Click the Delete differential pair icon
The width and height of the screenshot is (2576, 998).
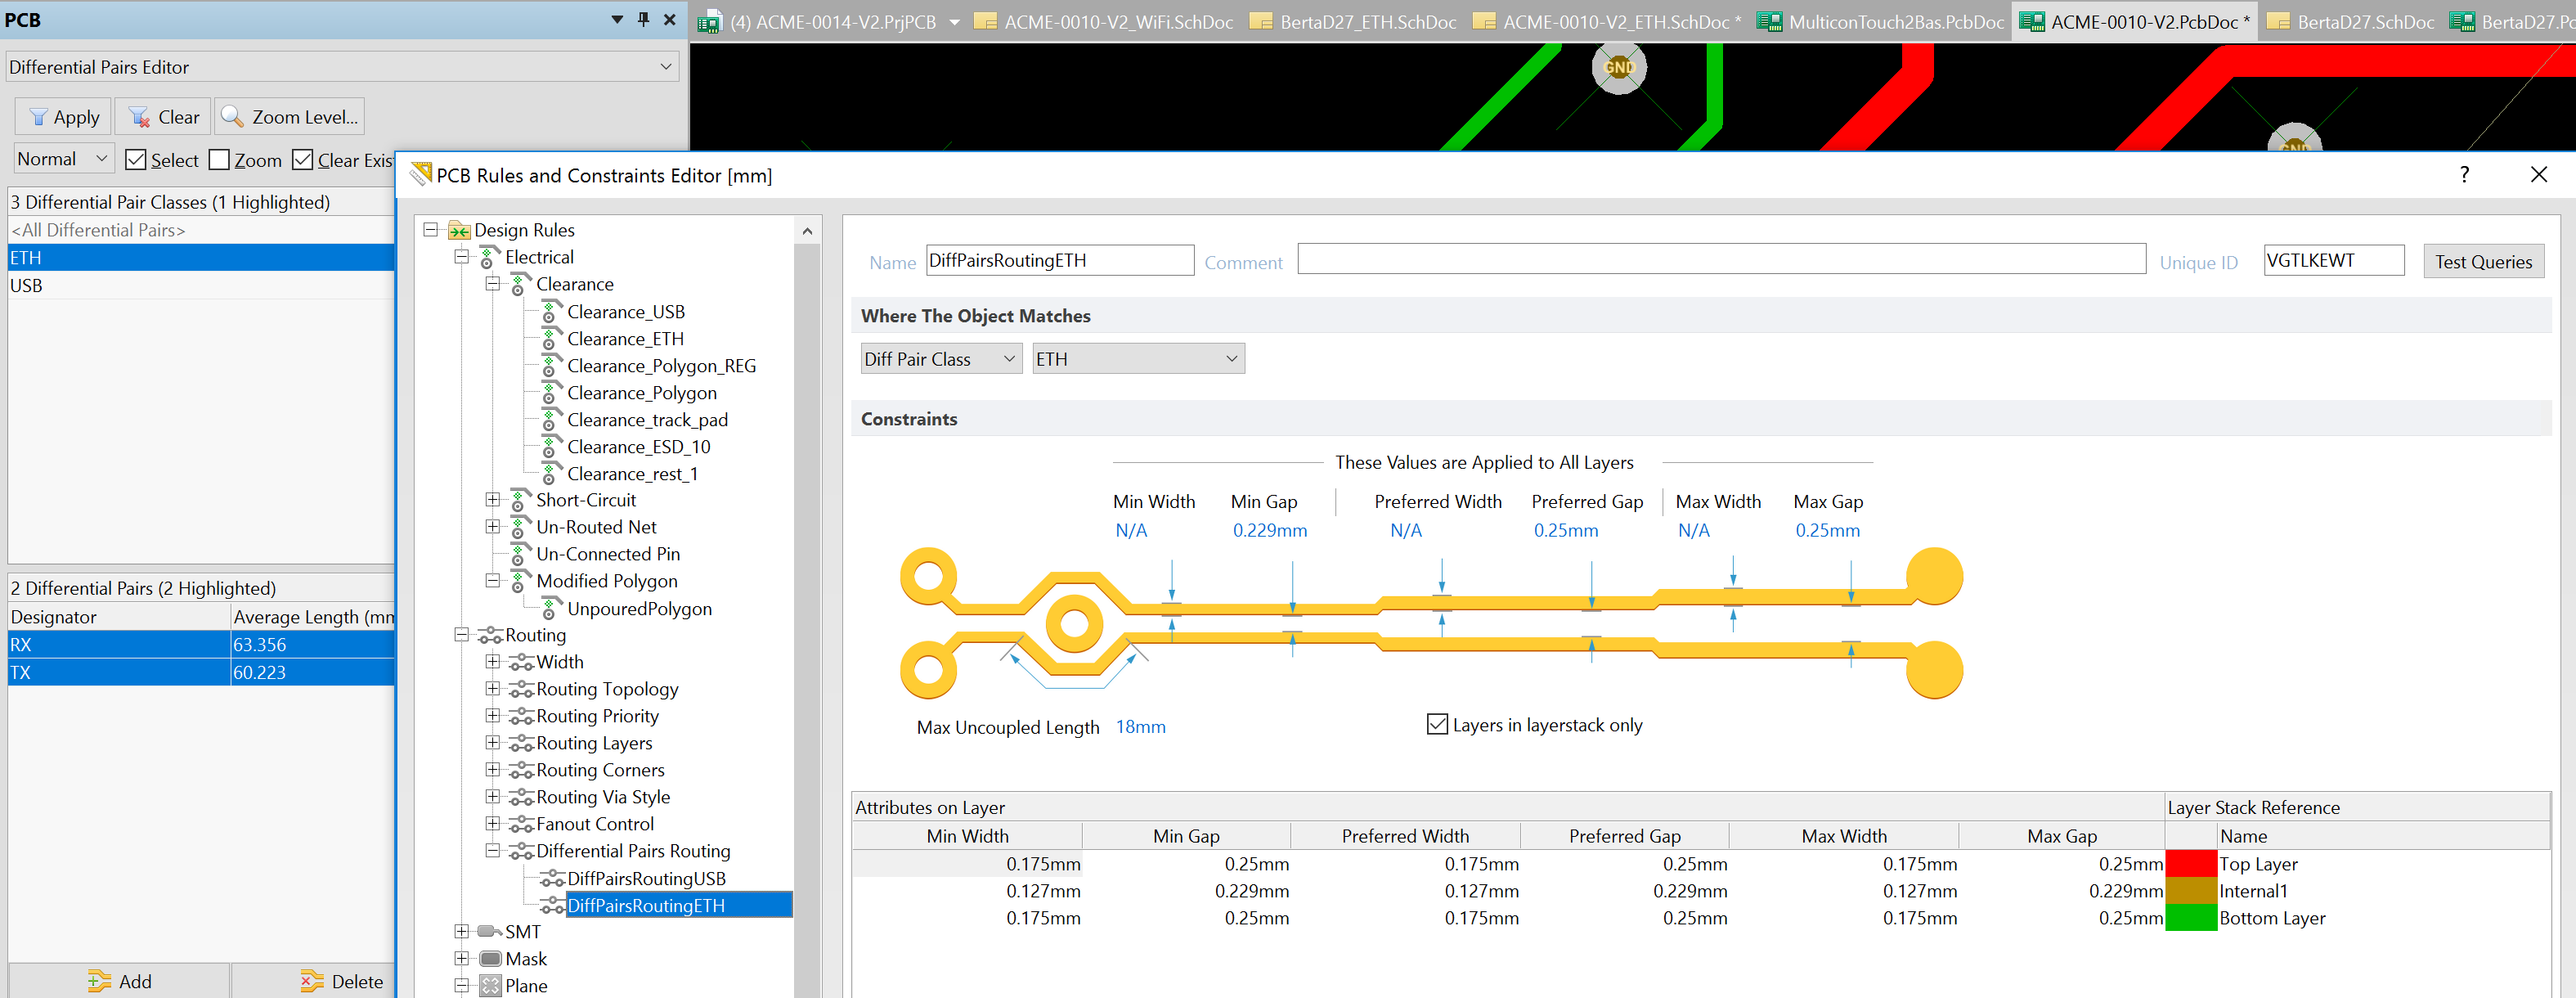[x=312, y=981]
